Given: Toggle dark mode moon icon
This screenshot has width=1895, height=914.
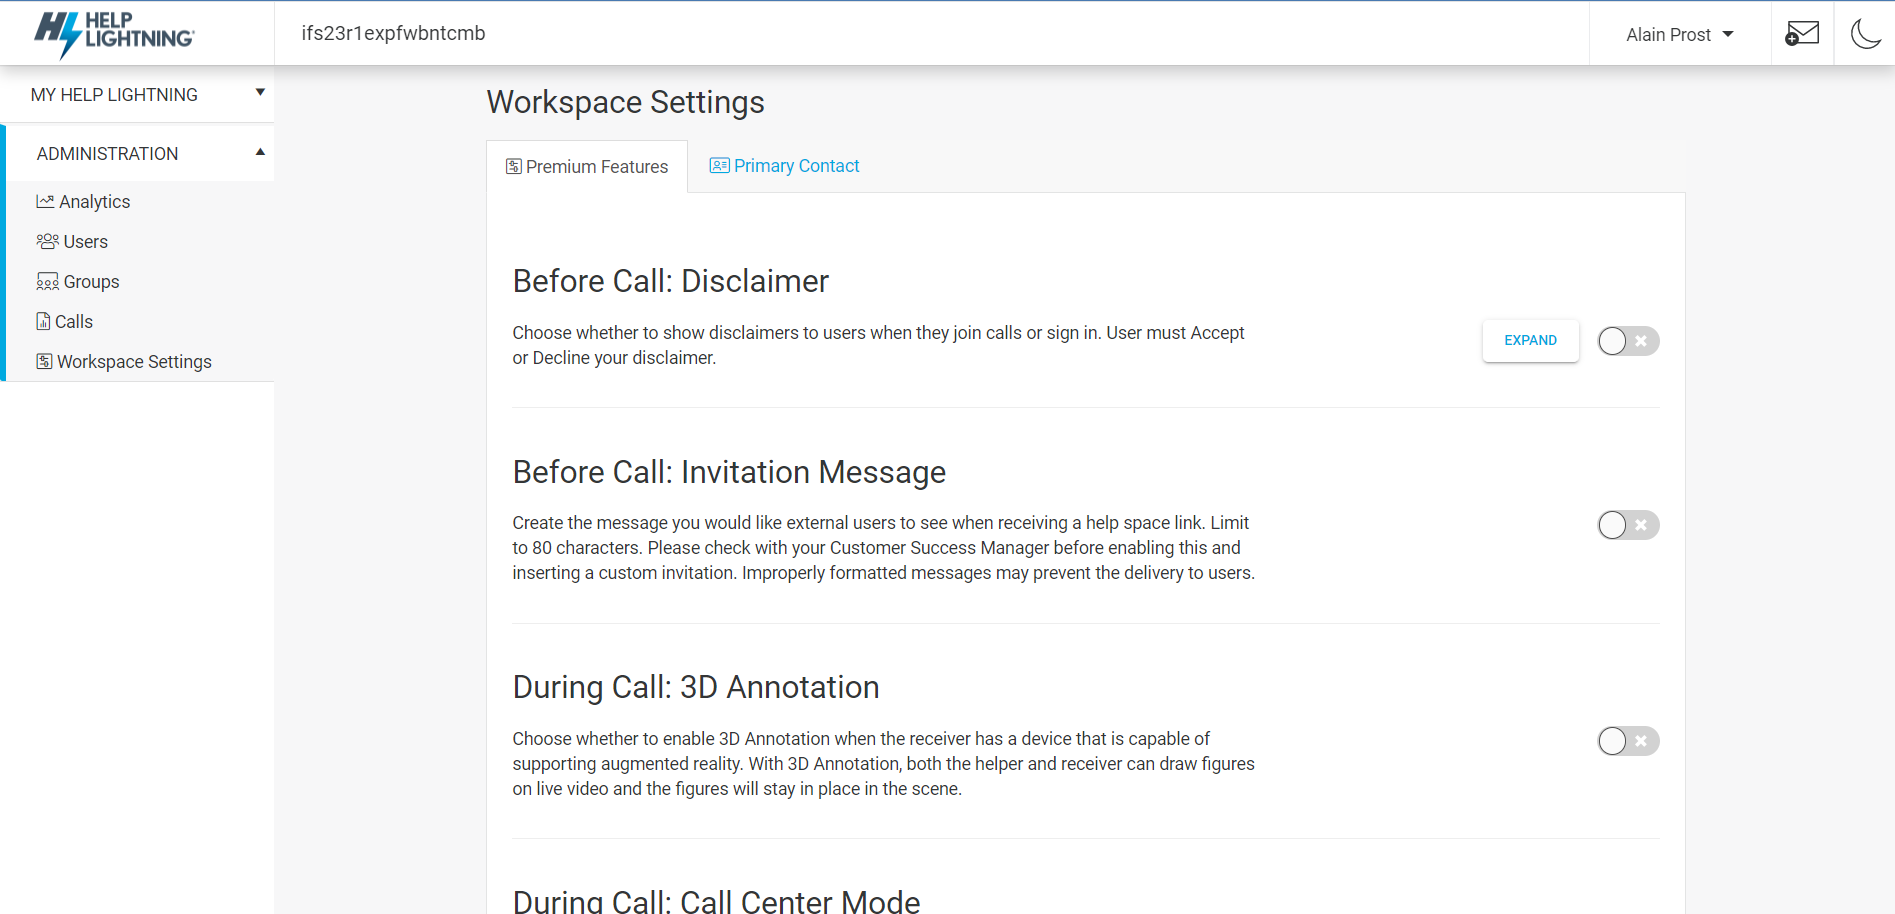Looking at the screenshot, I should click(1865, 34).
